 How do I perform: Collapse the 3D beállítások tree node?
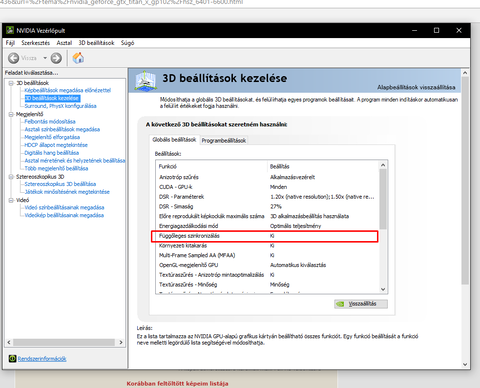point(11,83)
